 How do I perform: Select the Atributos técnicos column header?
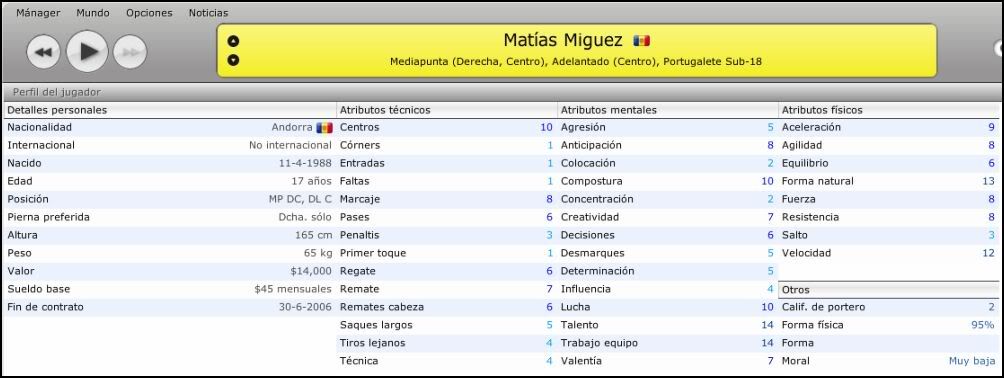(x=385, y=110)
